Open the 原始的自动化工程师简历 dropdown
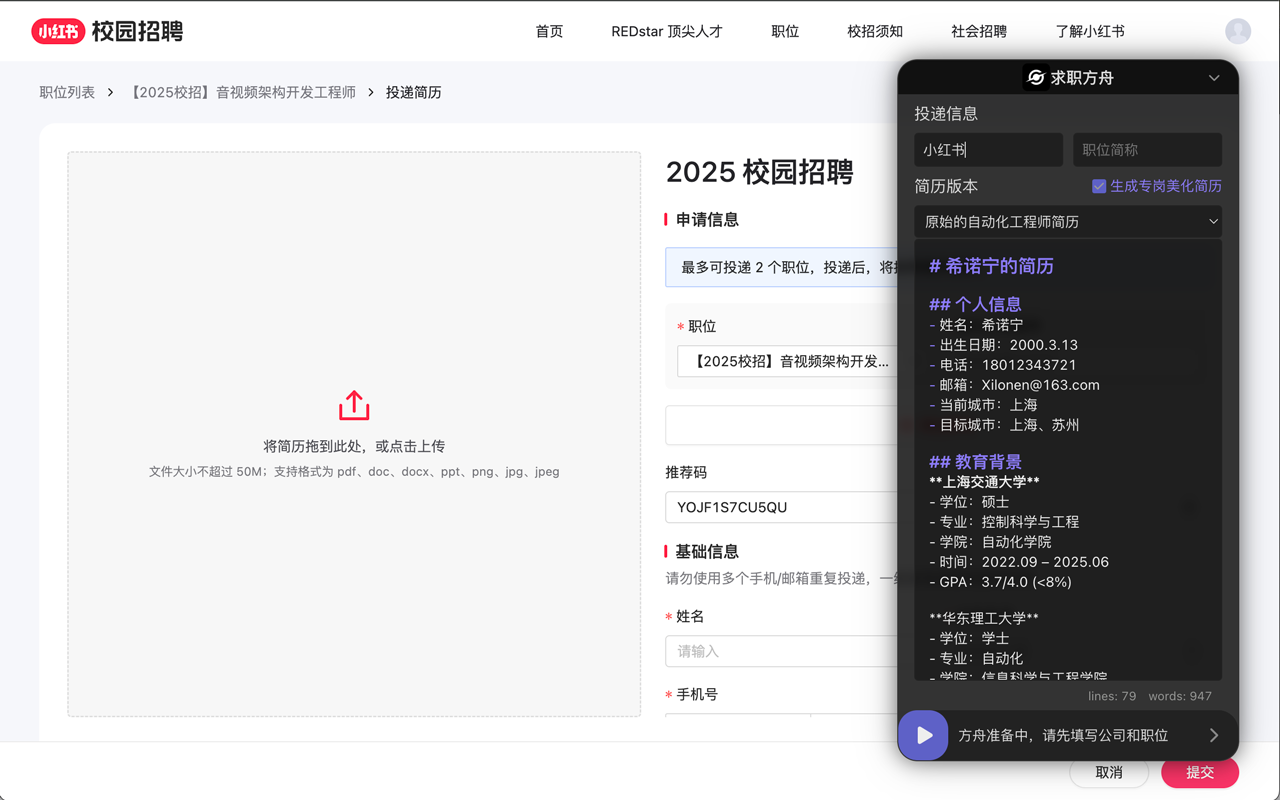The image size is (1280, 800). coord(1068,222)
